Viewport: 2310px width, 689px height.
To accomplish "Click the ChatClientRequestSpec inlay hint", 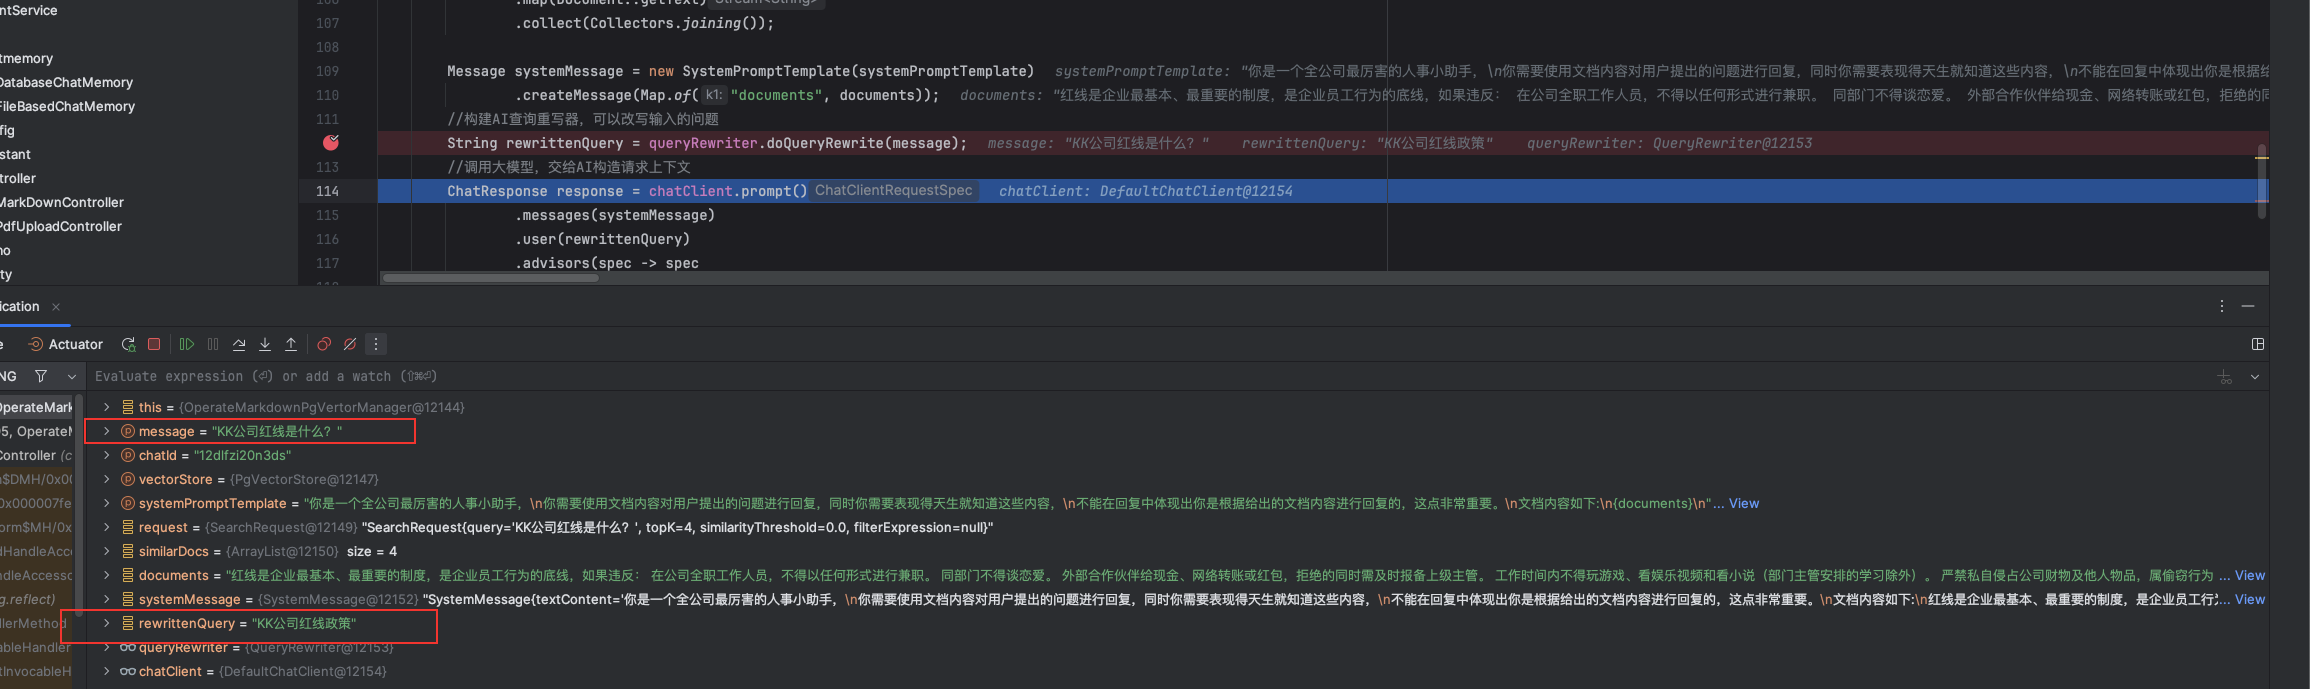I will click(x=893, y=190).
